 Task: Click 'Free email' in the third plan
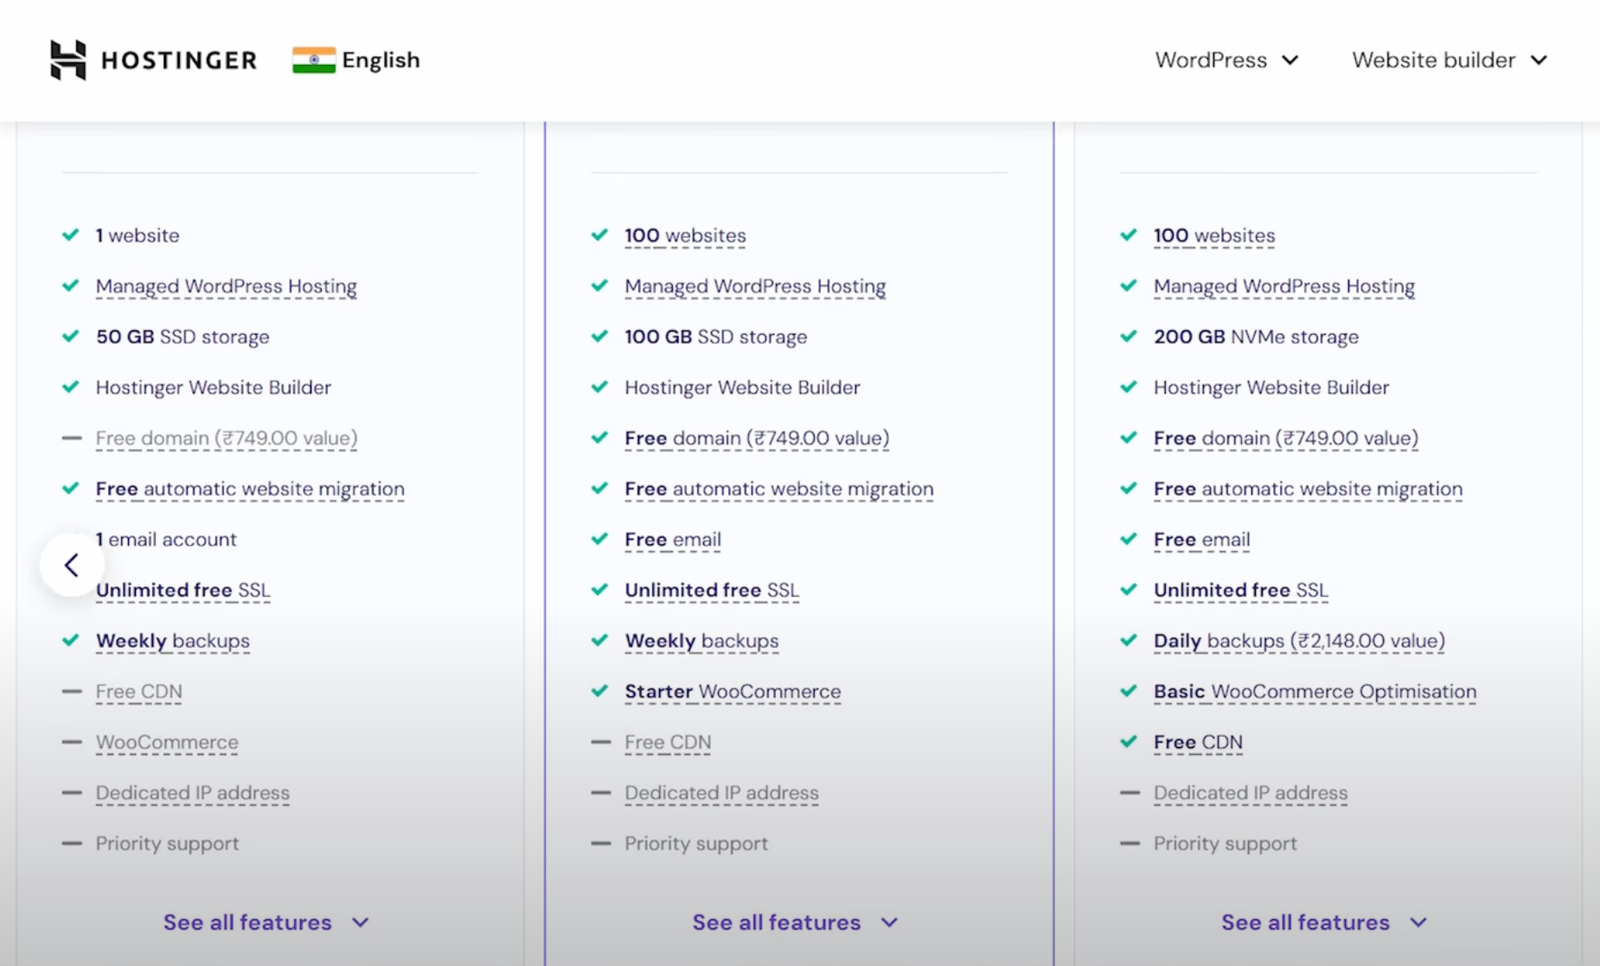pos(1202,540)
